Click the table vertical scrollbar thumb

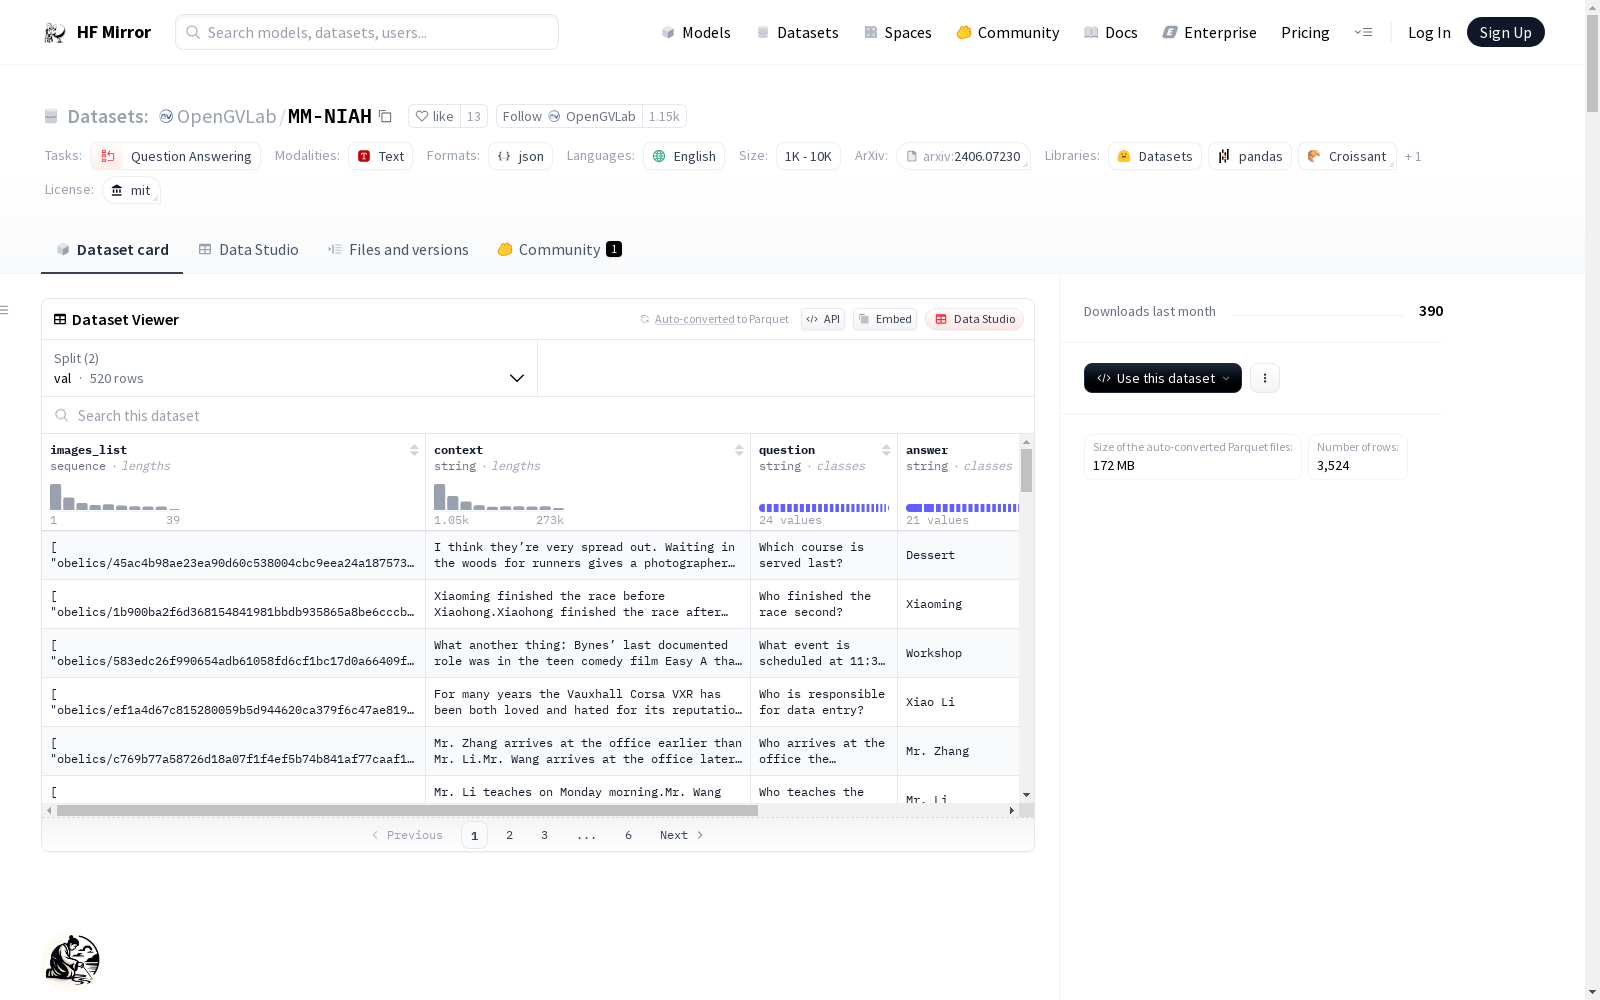click(1026, 470)
